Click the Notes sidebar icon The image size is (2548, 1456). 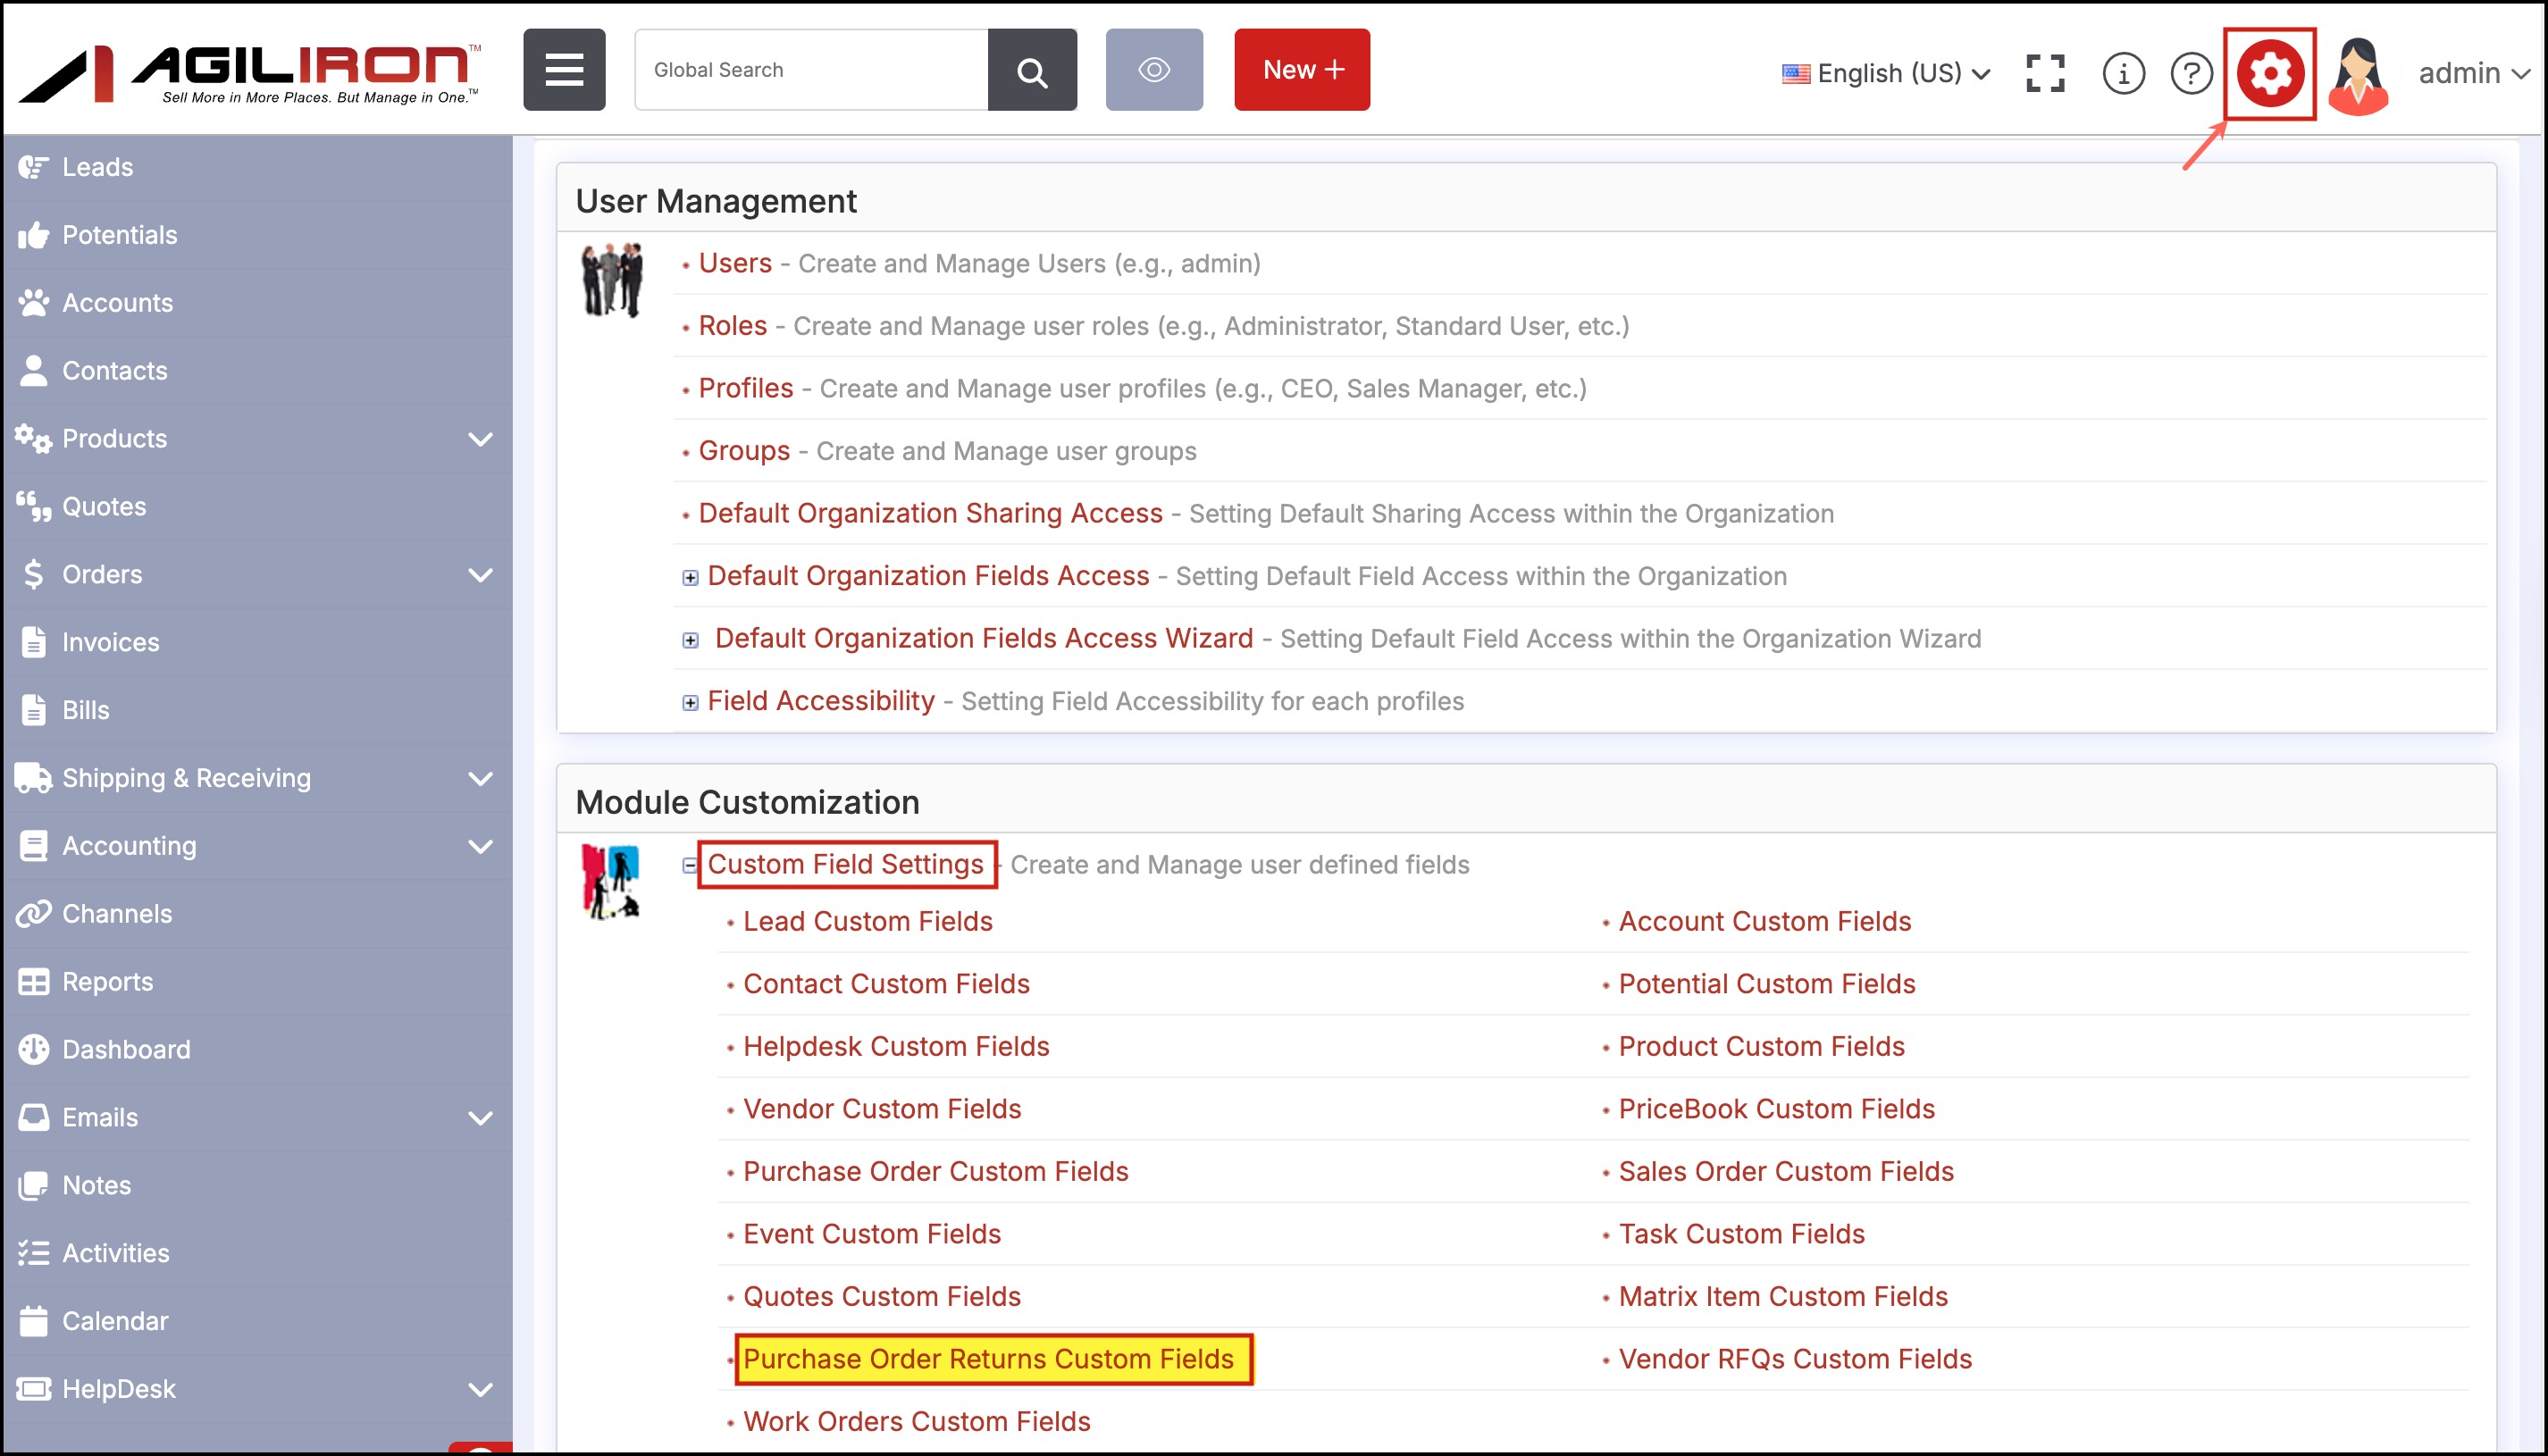coord(33,1185)
